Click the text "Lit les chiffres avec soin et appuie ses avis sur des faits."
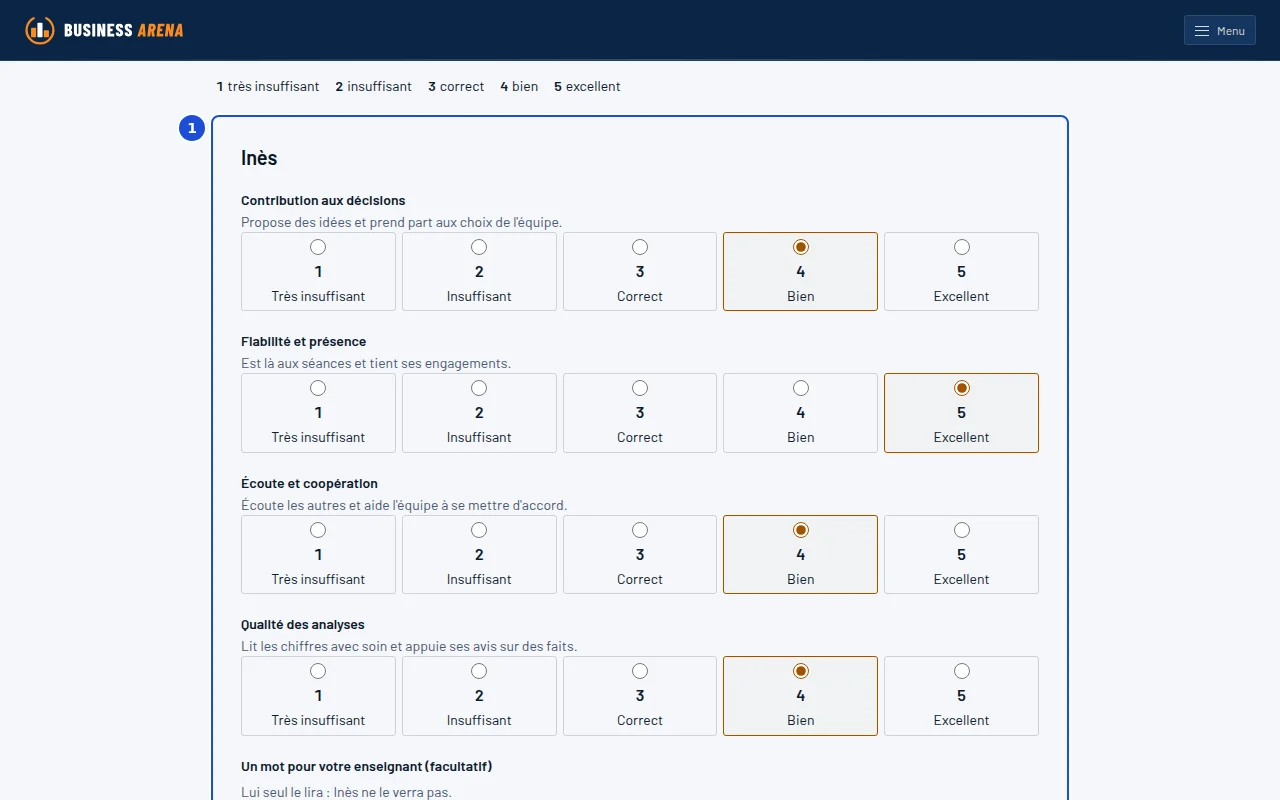 (409, 646)
